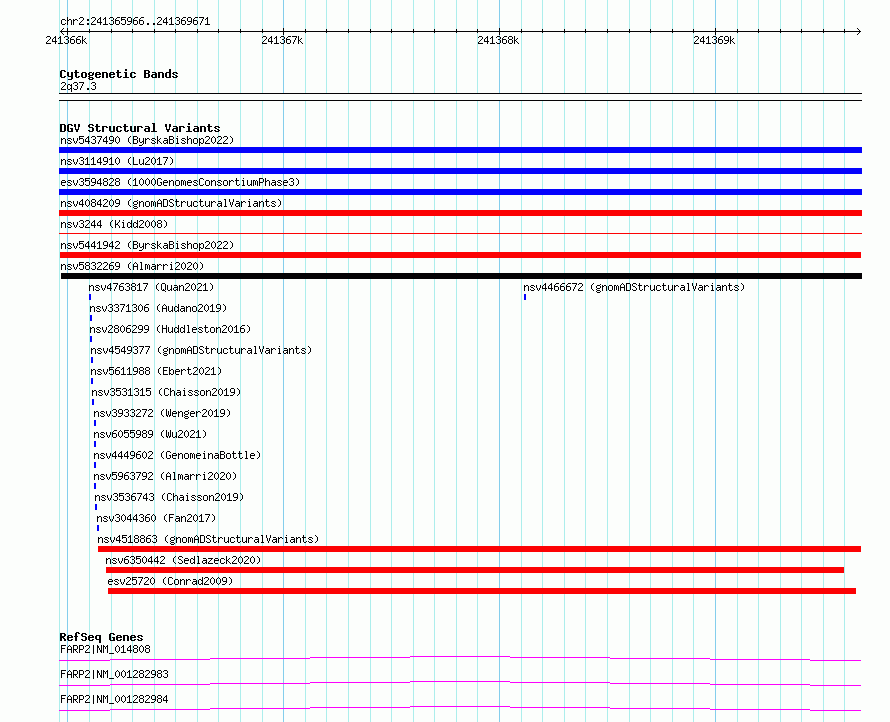Open nsv3044360 (Fan2017) variant label
The image size is (890, 722).
[156, 518]
